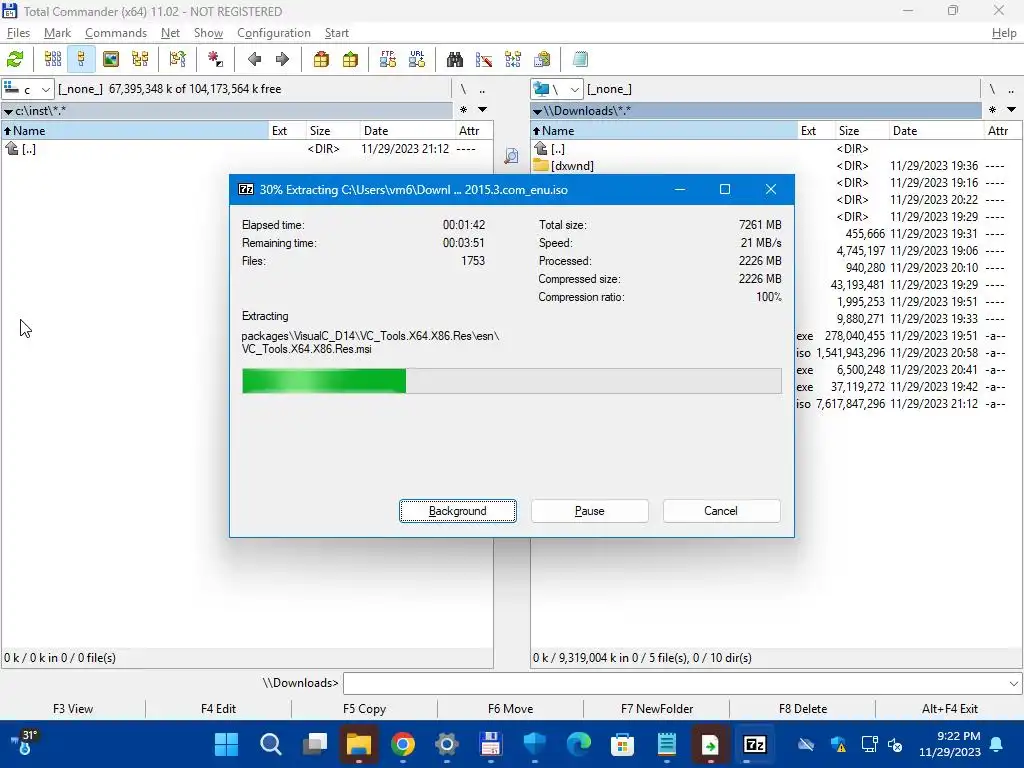The height and width of the screenshot is (768, 1024).
Task: Click the green extraction progress bar
Action: (511, 381)
